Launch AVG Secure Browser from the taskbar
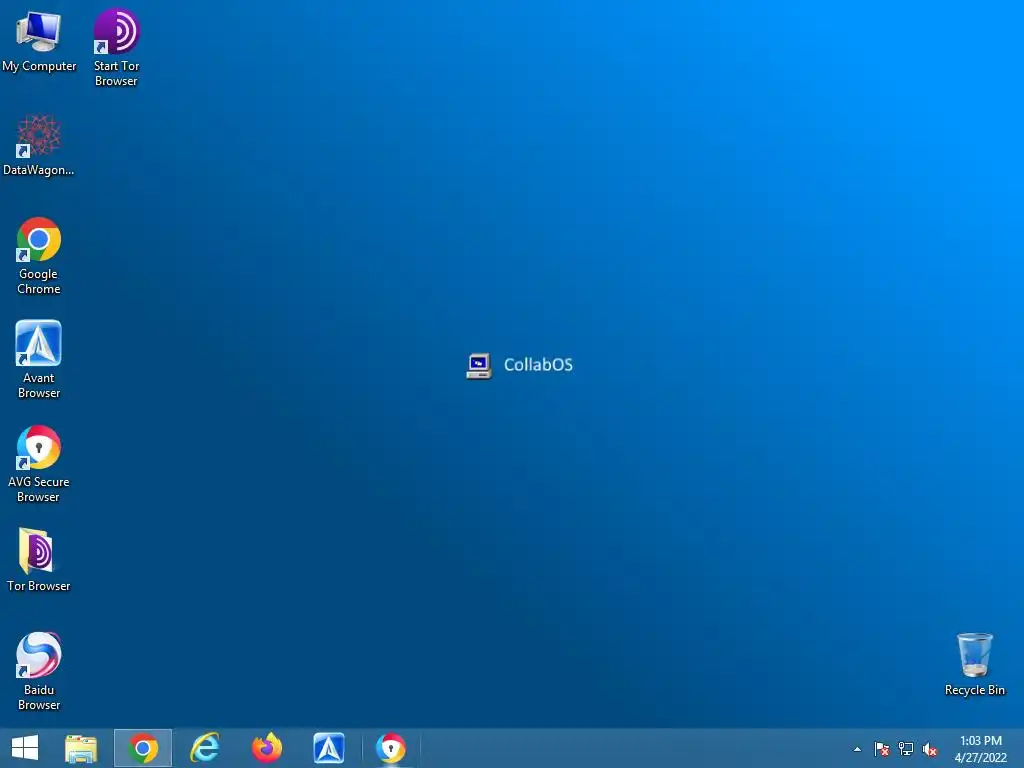The width and height of the screenshot is (1024, 768). point(391,748)
